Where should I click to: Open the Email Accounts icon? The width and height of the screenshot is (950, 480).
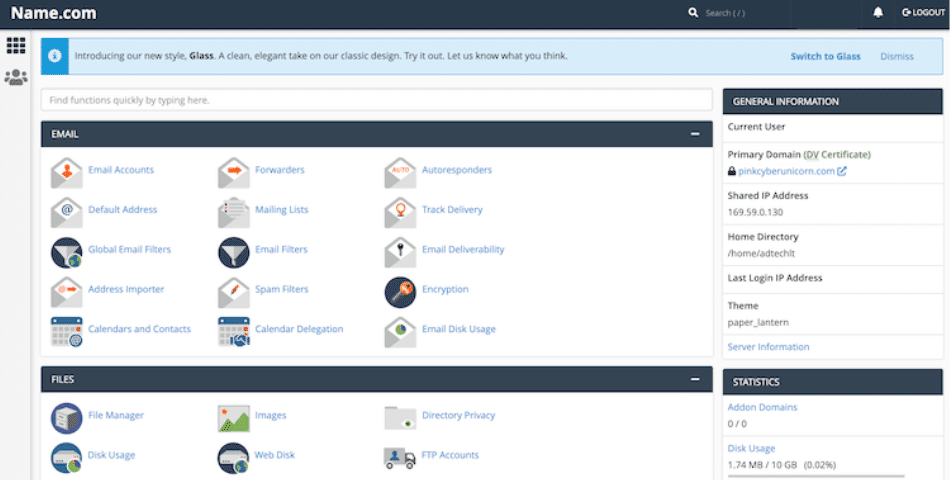tap(67, 171)
